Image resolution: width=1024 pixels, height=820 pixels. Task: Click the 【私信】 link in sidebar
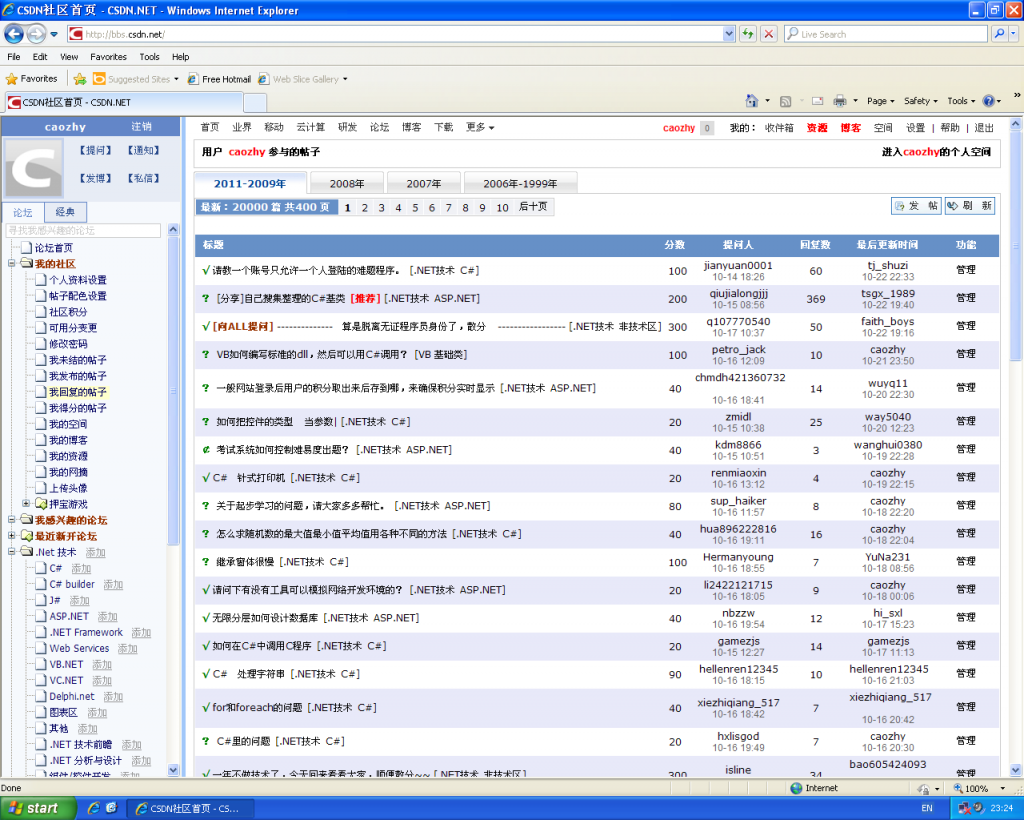point(143,178)
